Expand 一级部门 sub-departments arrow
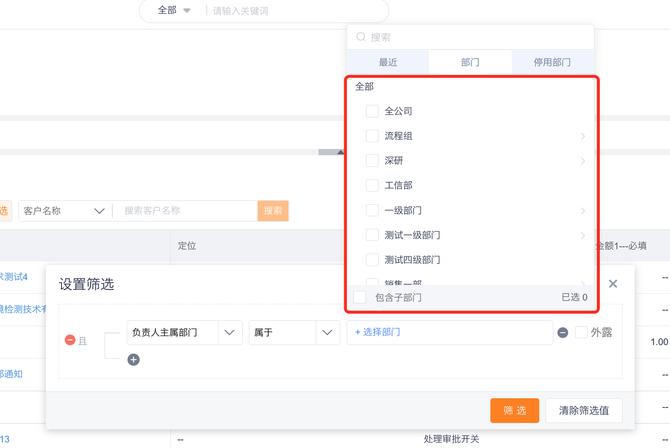This screenshot has width=670, height=448. pyautogui.click(x=582, y=211)
